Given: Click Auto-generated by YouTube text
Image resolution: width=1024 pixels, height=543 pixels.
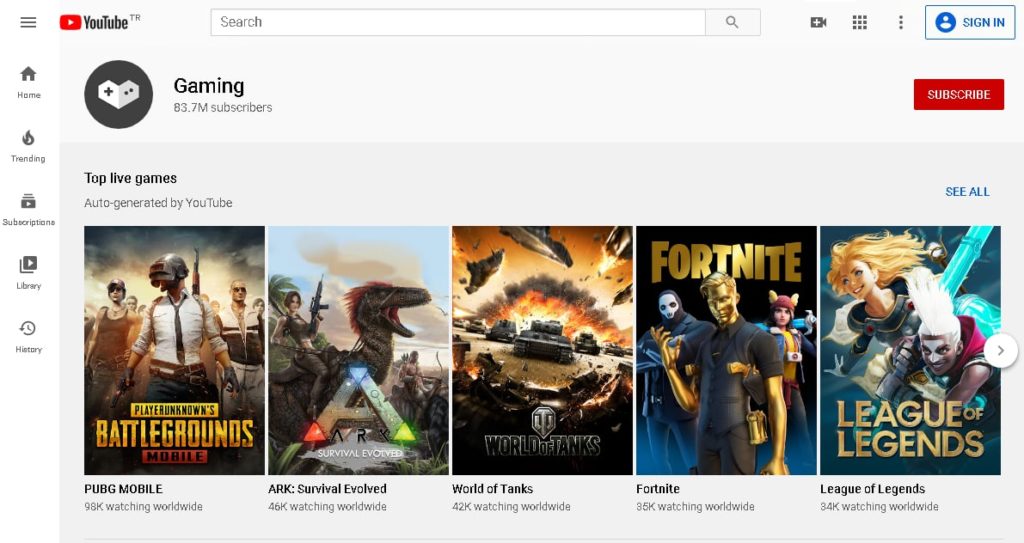Looking at the screenshot, I should point(158,203).
